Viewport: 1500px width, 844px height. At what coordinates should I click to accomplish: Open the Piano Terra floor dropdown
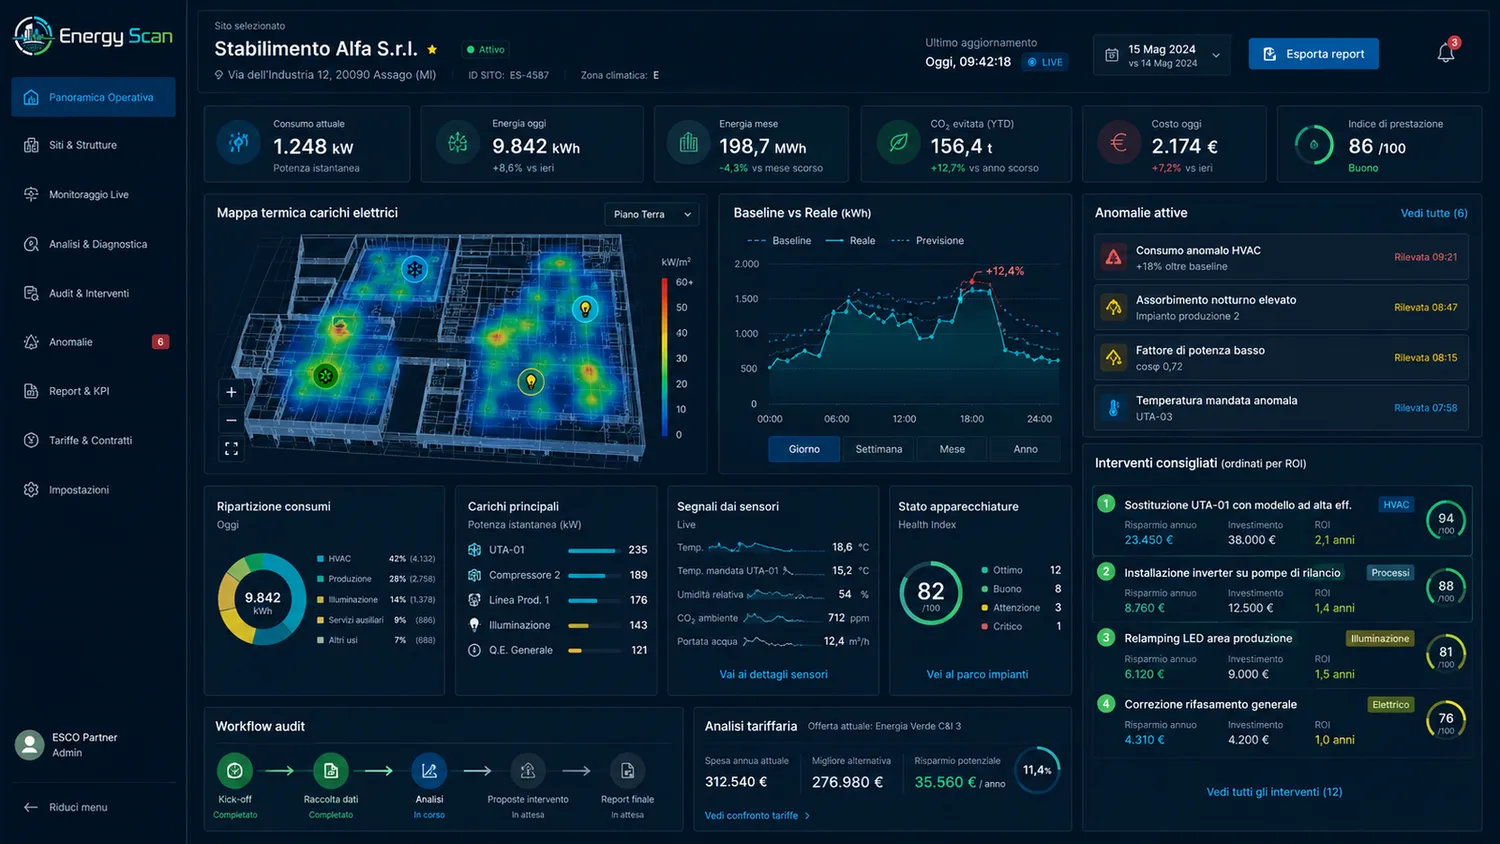(x=652, y=214)
